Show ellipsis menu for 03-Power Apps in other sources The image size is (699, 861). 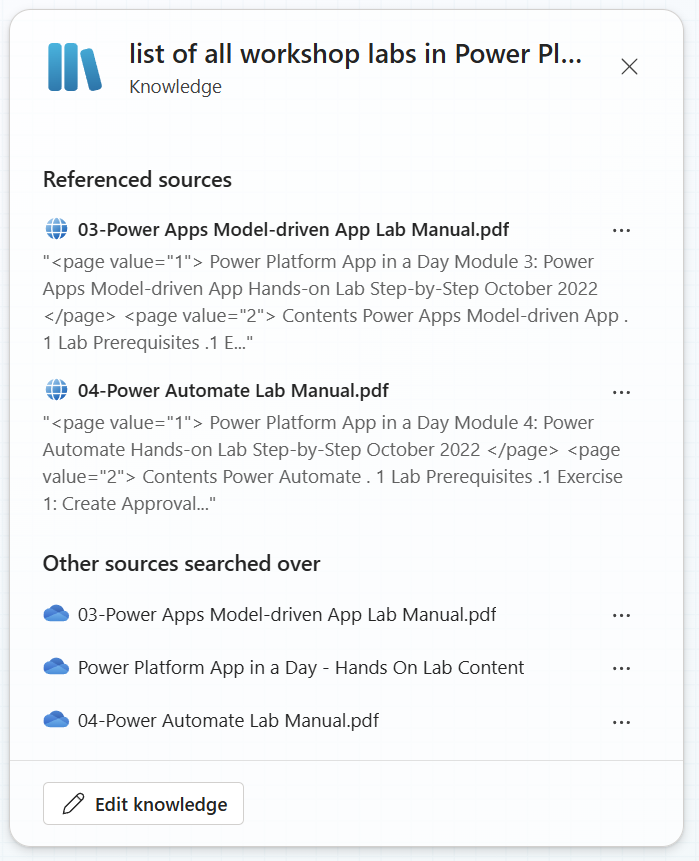coord(622,616)
